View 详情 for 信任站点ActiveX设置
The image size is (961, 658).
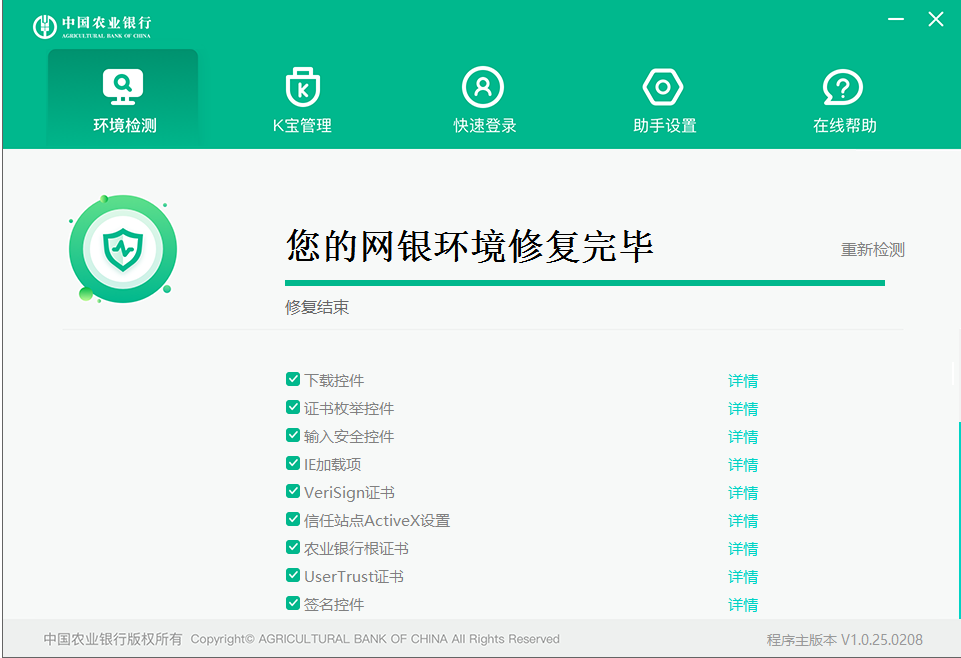click(x=743, y=520)
